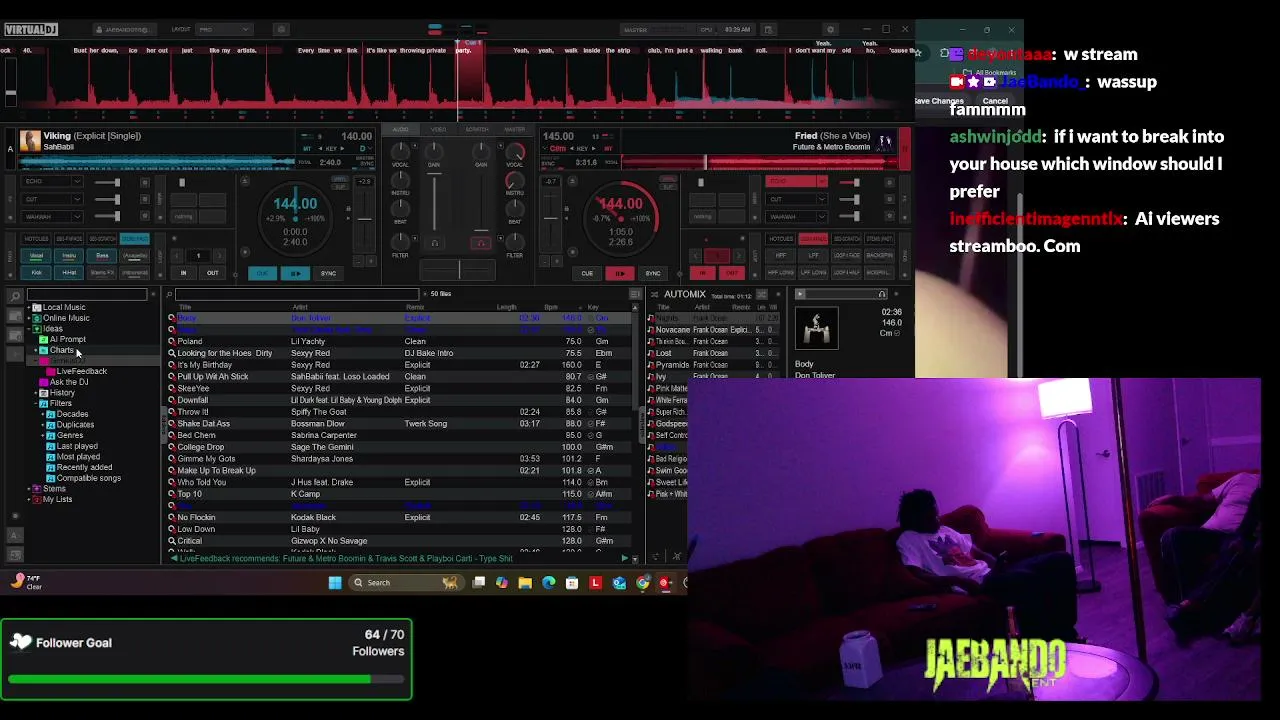Click the weather widget showing 74°F

pos(25,582)
